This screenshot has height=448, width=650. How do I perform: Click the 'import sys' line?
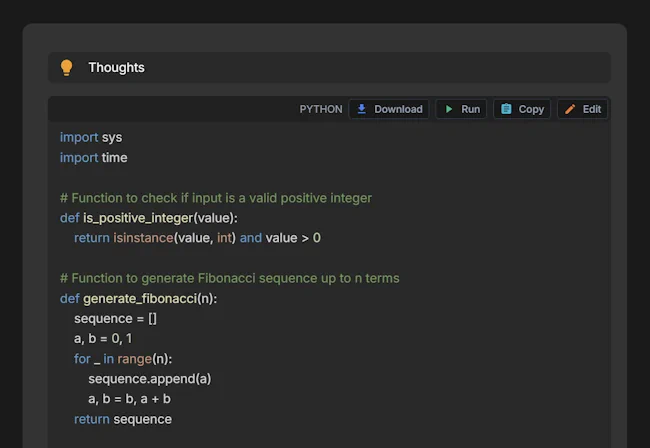(x=91, y=137)
